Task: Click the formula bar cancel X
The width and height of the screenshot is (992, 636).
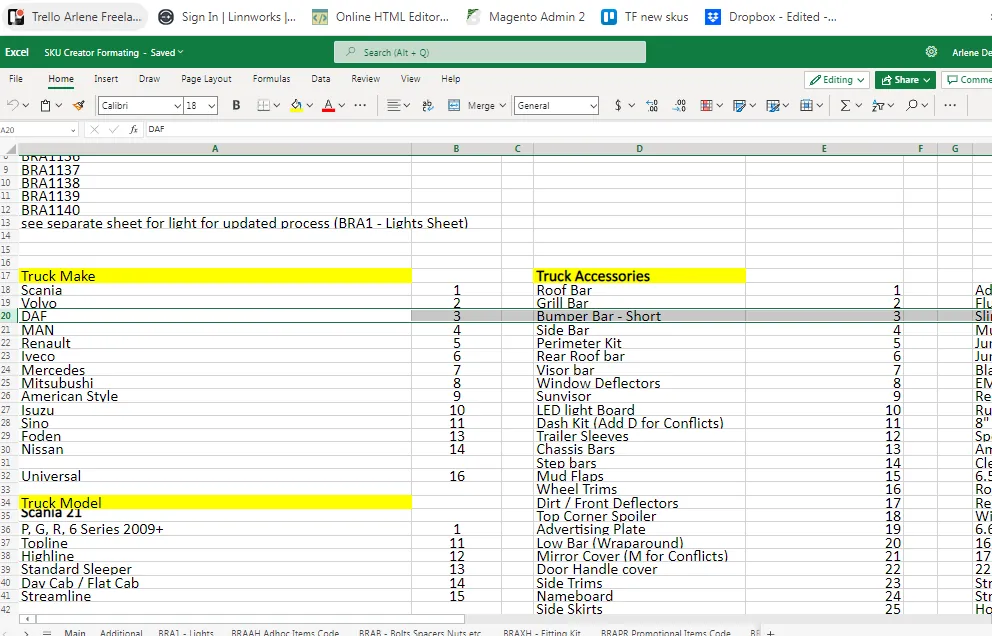Action: click(x=94, y=129)
